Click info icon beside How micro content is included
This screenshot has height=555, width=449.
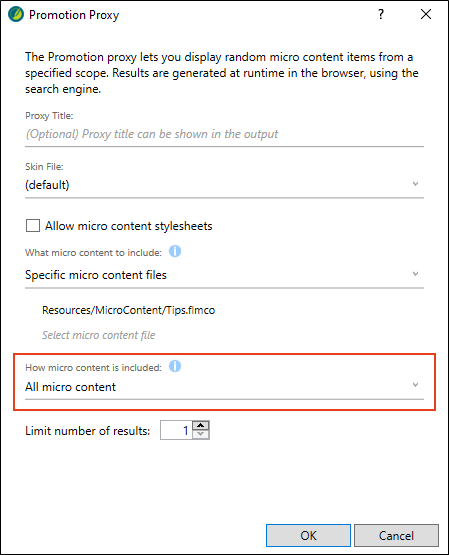(x=175, y=366)
